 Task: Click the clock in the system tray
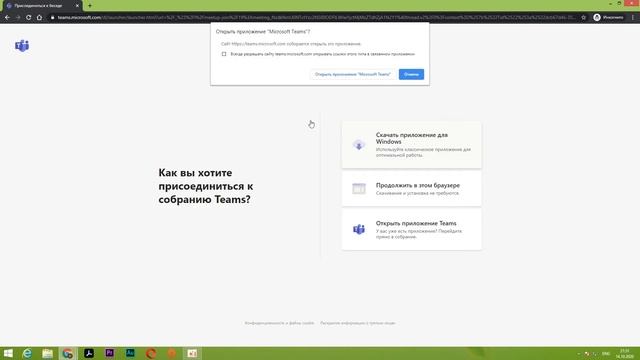(x=624, y=353)
